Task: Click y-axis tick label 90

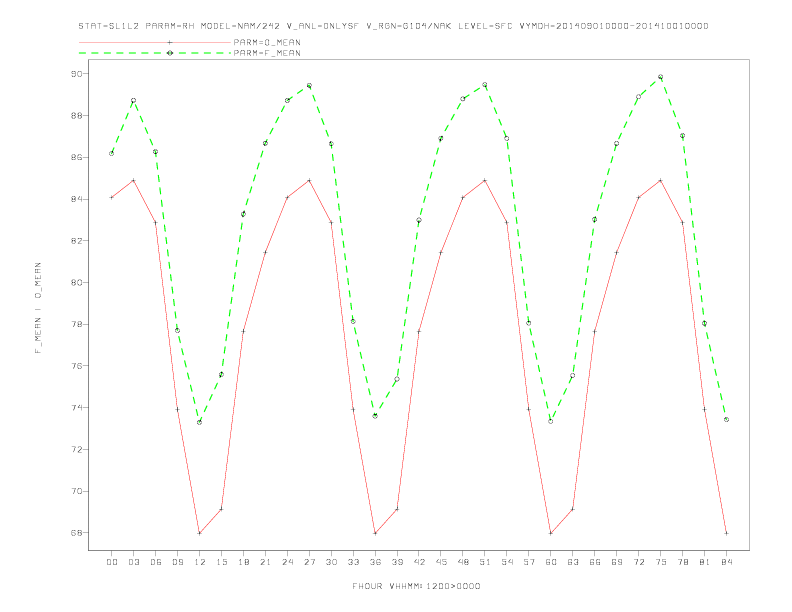Action: click(x=76, y=74)
